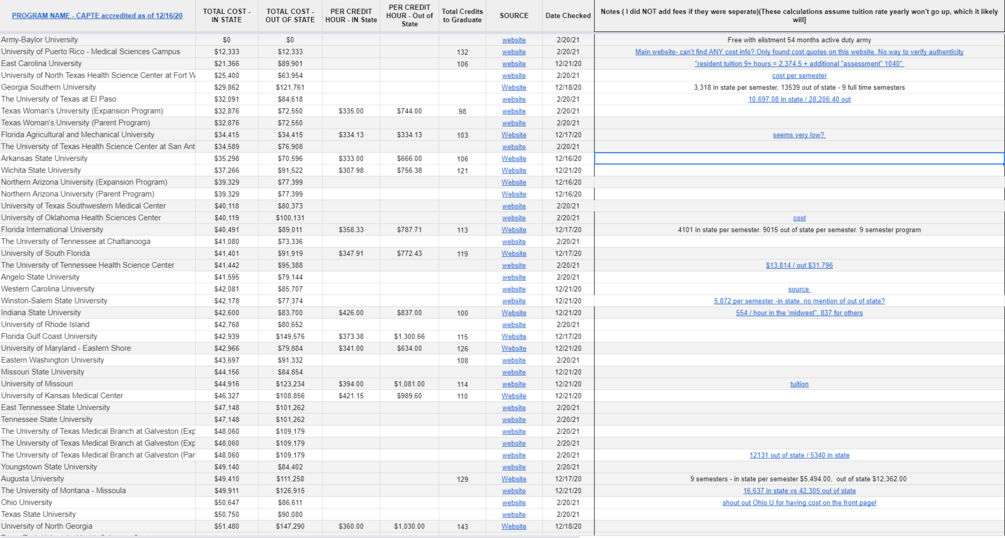Screen dimensions: 1005x538
Task: Open the website link for University of Missouri
Action: 513,384
